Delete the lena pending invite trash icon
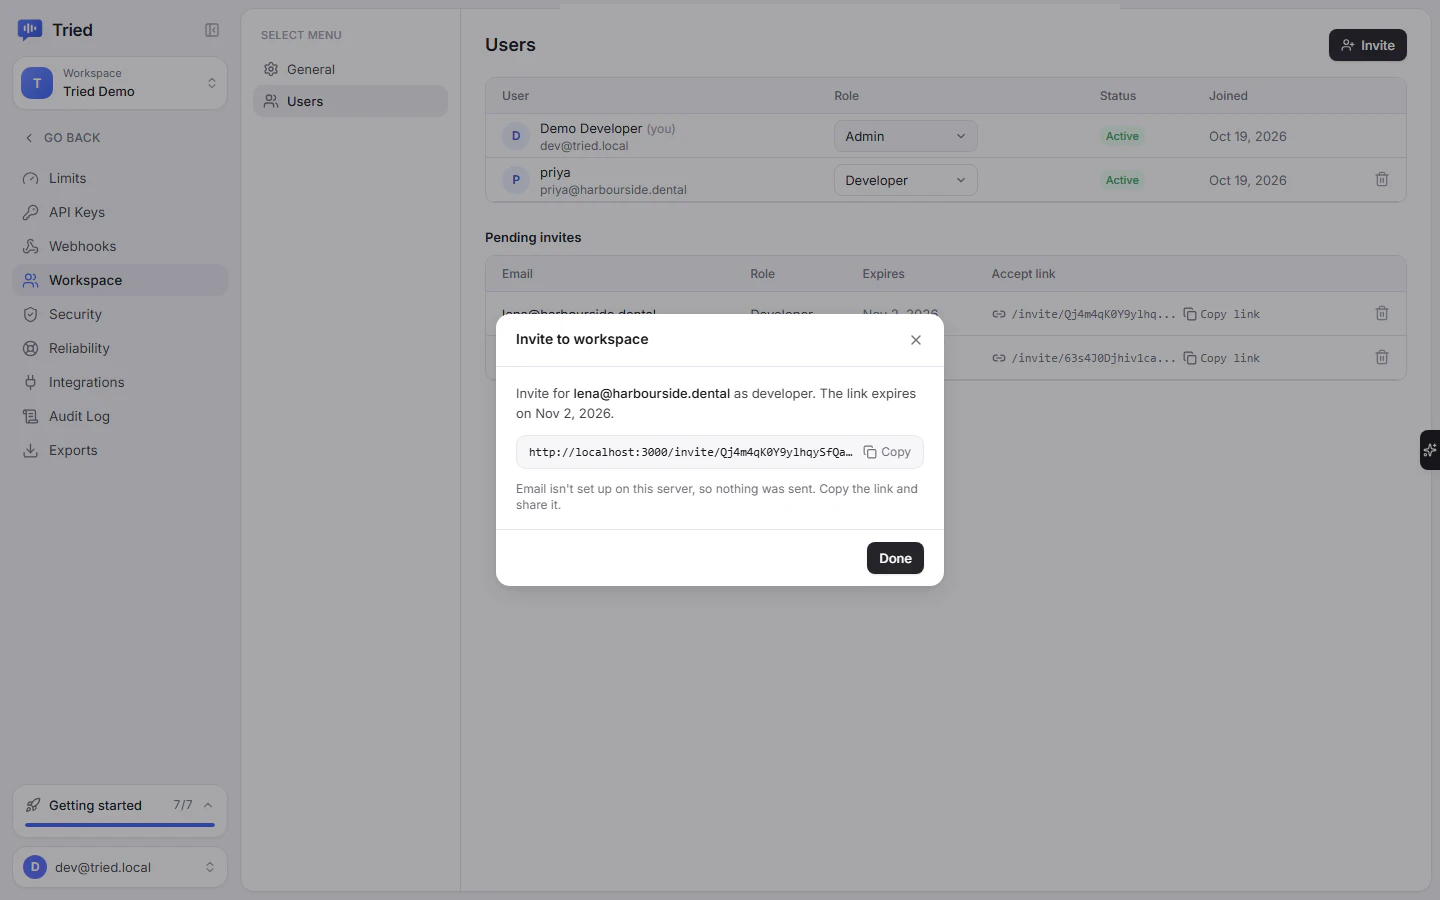Viewport: 1440px width, 900px height. [x=1382, y=313]
